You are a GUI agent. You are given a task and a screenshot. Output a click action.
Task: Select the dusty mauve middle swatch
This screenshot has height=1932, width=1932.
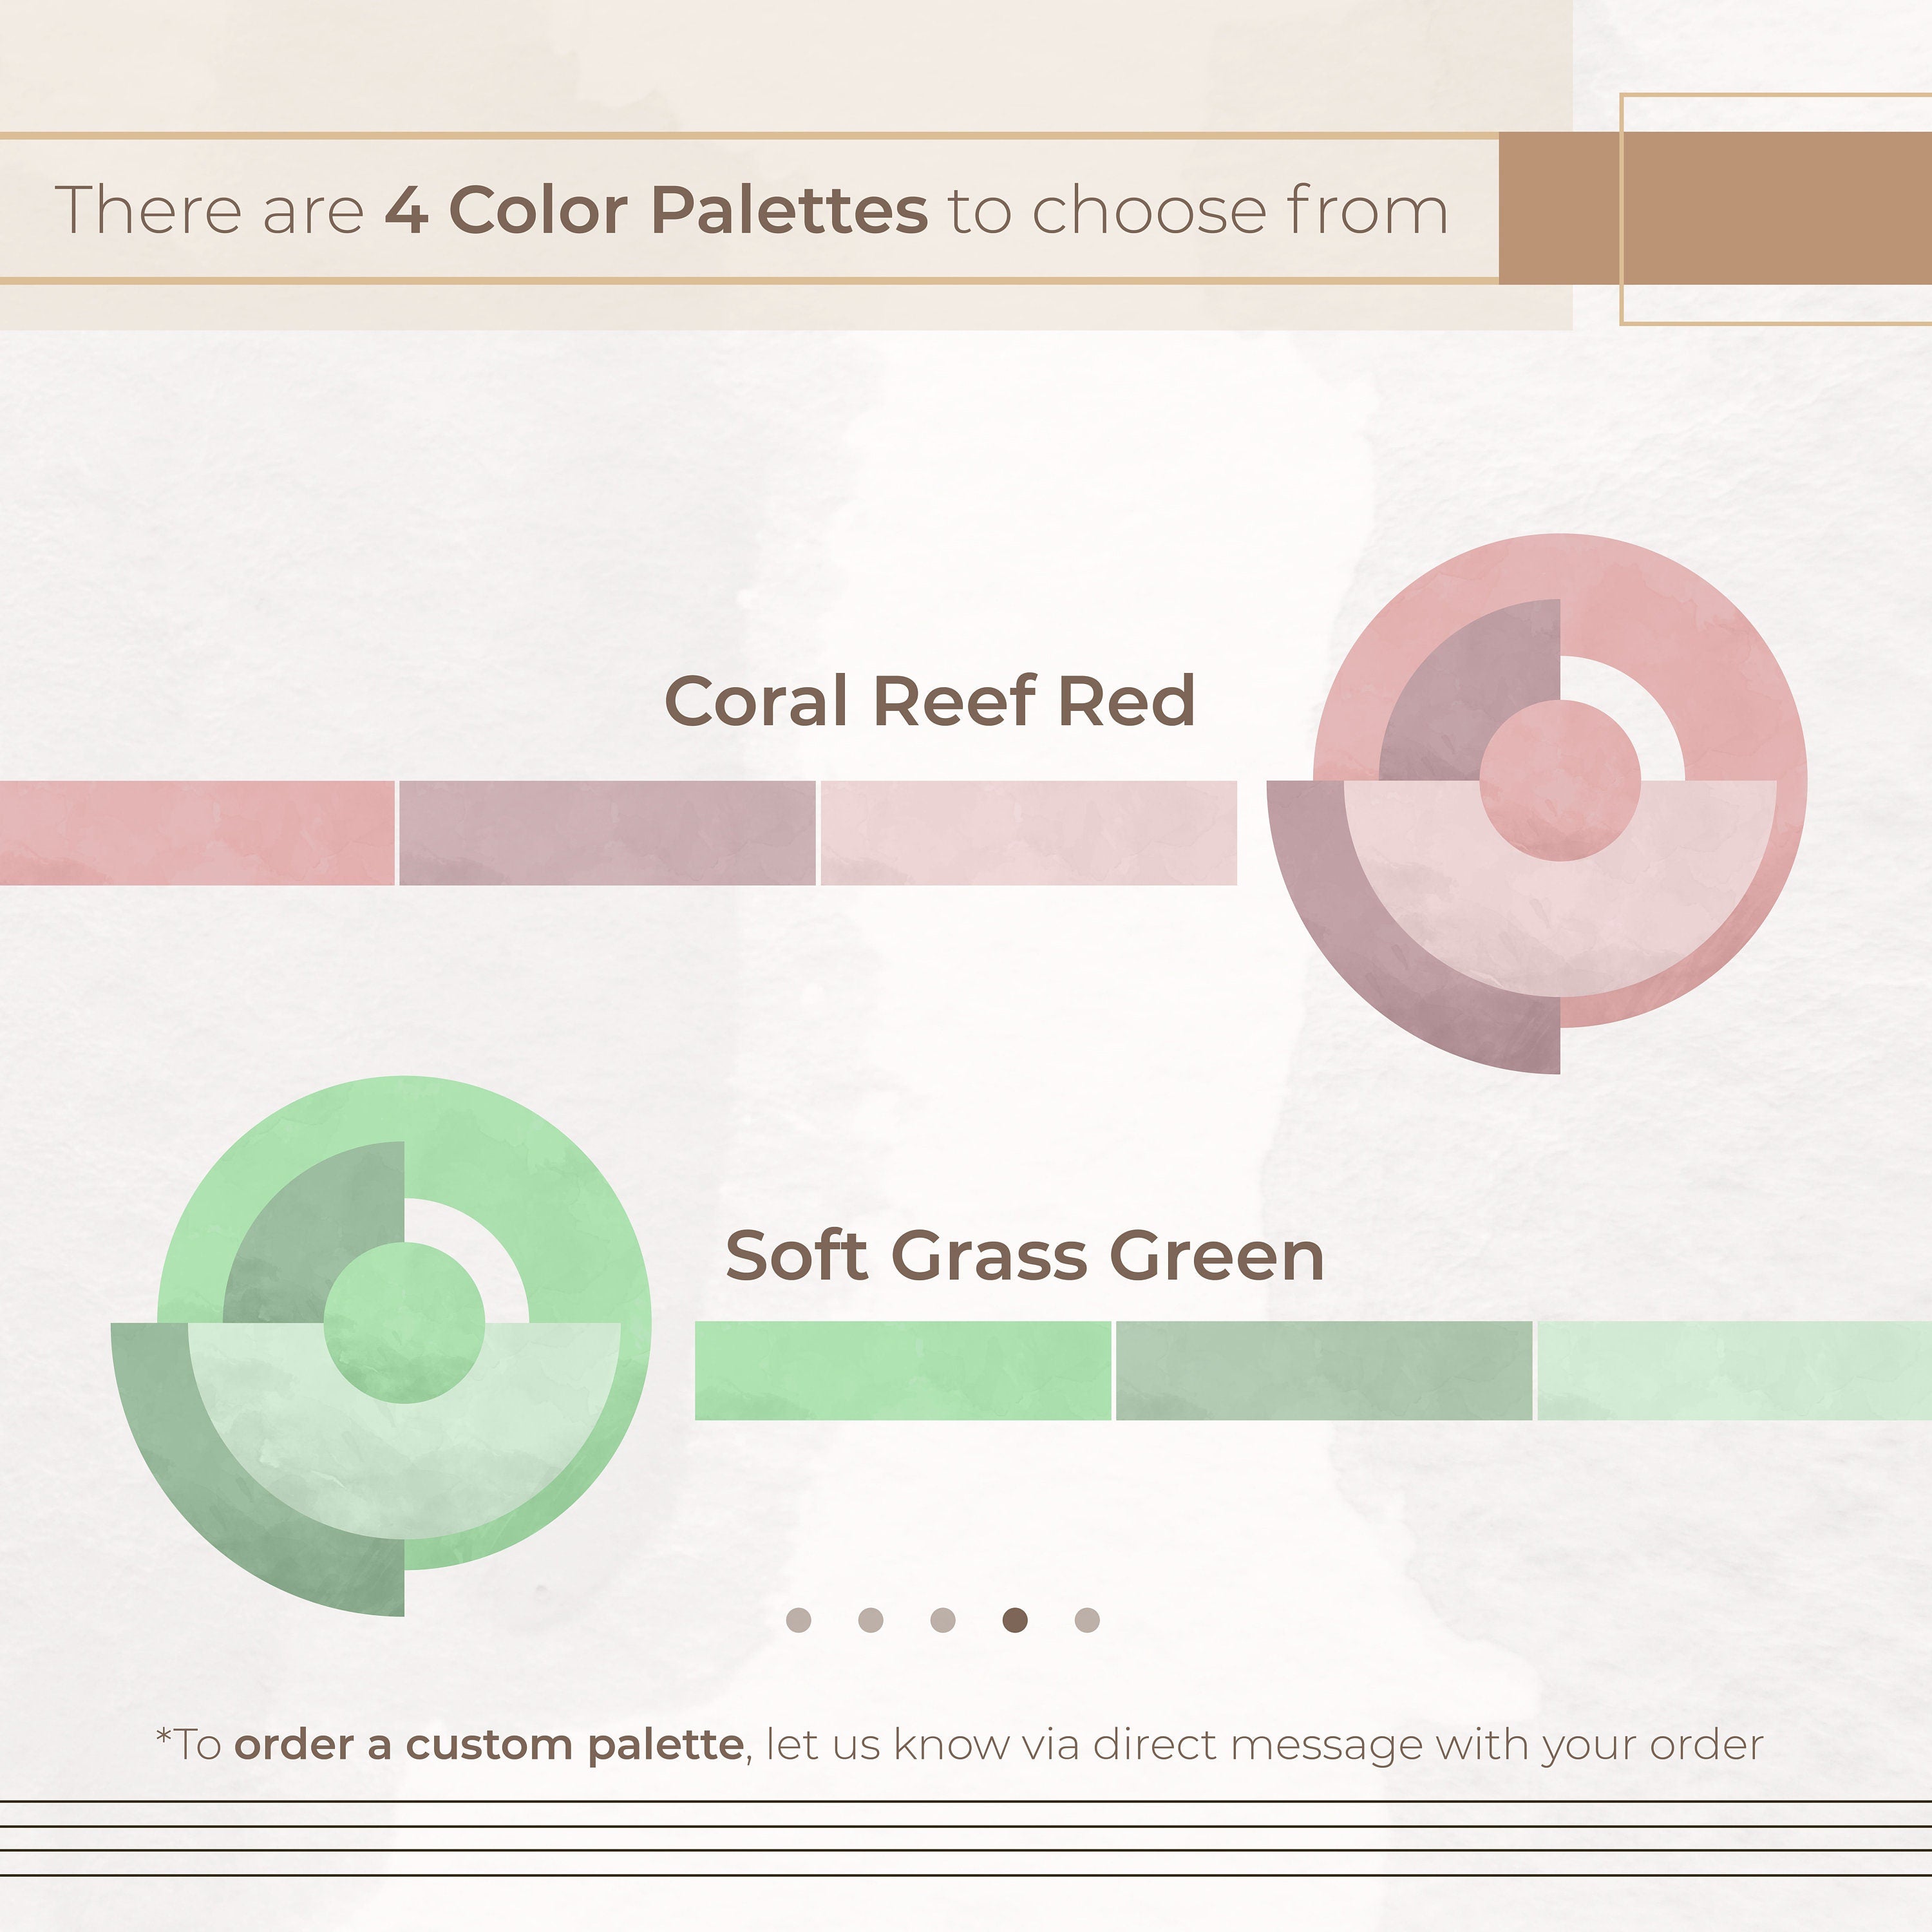click(x=607, y=833)
